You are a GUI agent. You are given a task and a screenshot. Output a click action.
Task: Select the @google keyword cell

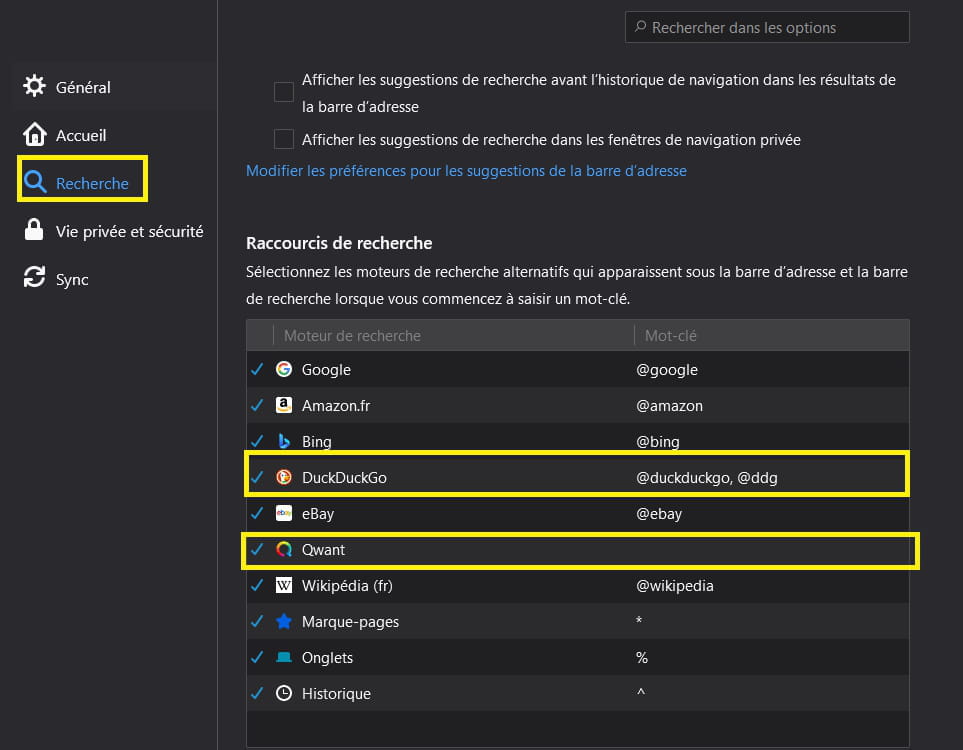tap(667, 370)
